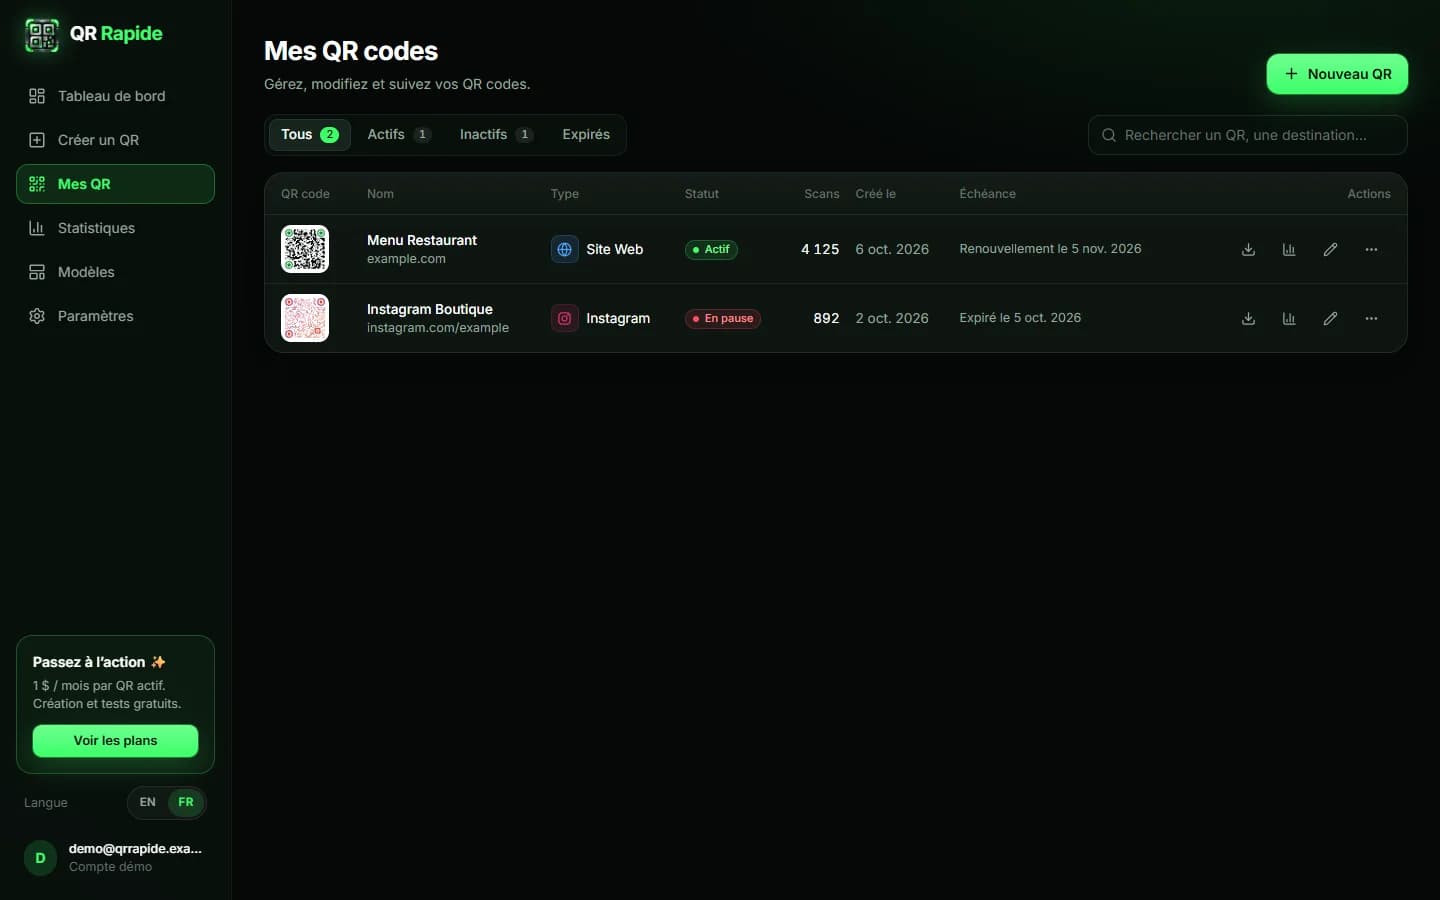Open Paramètres from the sidebar
Viewport: 1440px width, 900px height.
coord(115,316)
